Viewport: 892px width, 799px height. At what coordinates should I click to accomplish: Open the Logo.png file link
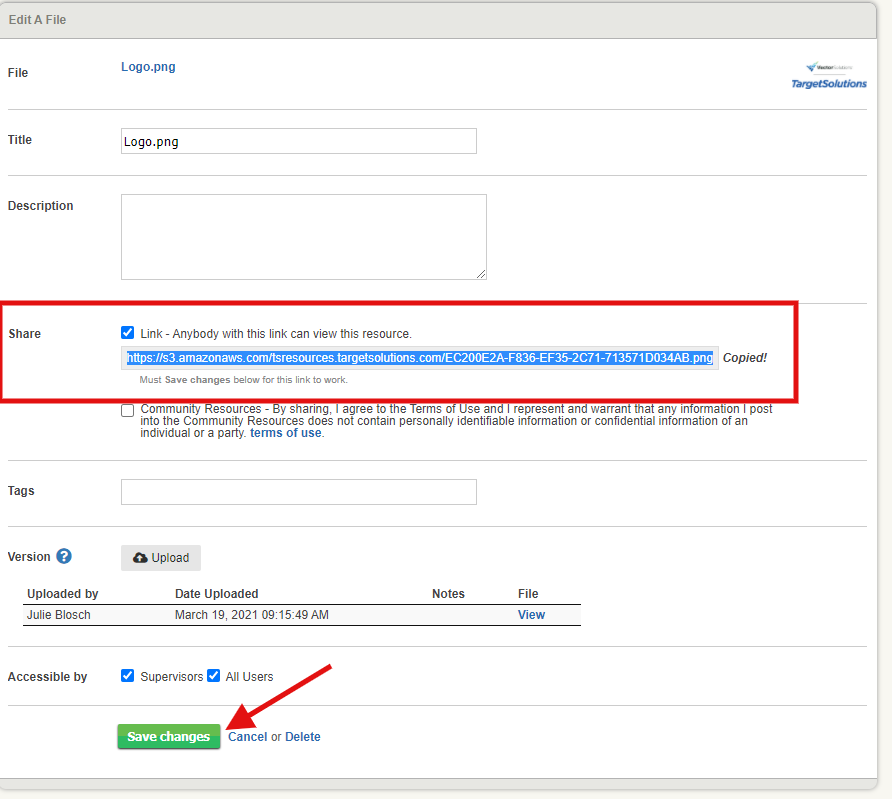coord(148,67)
